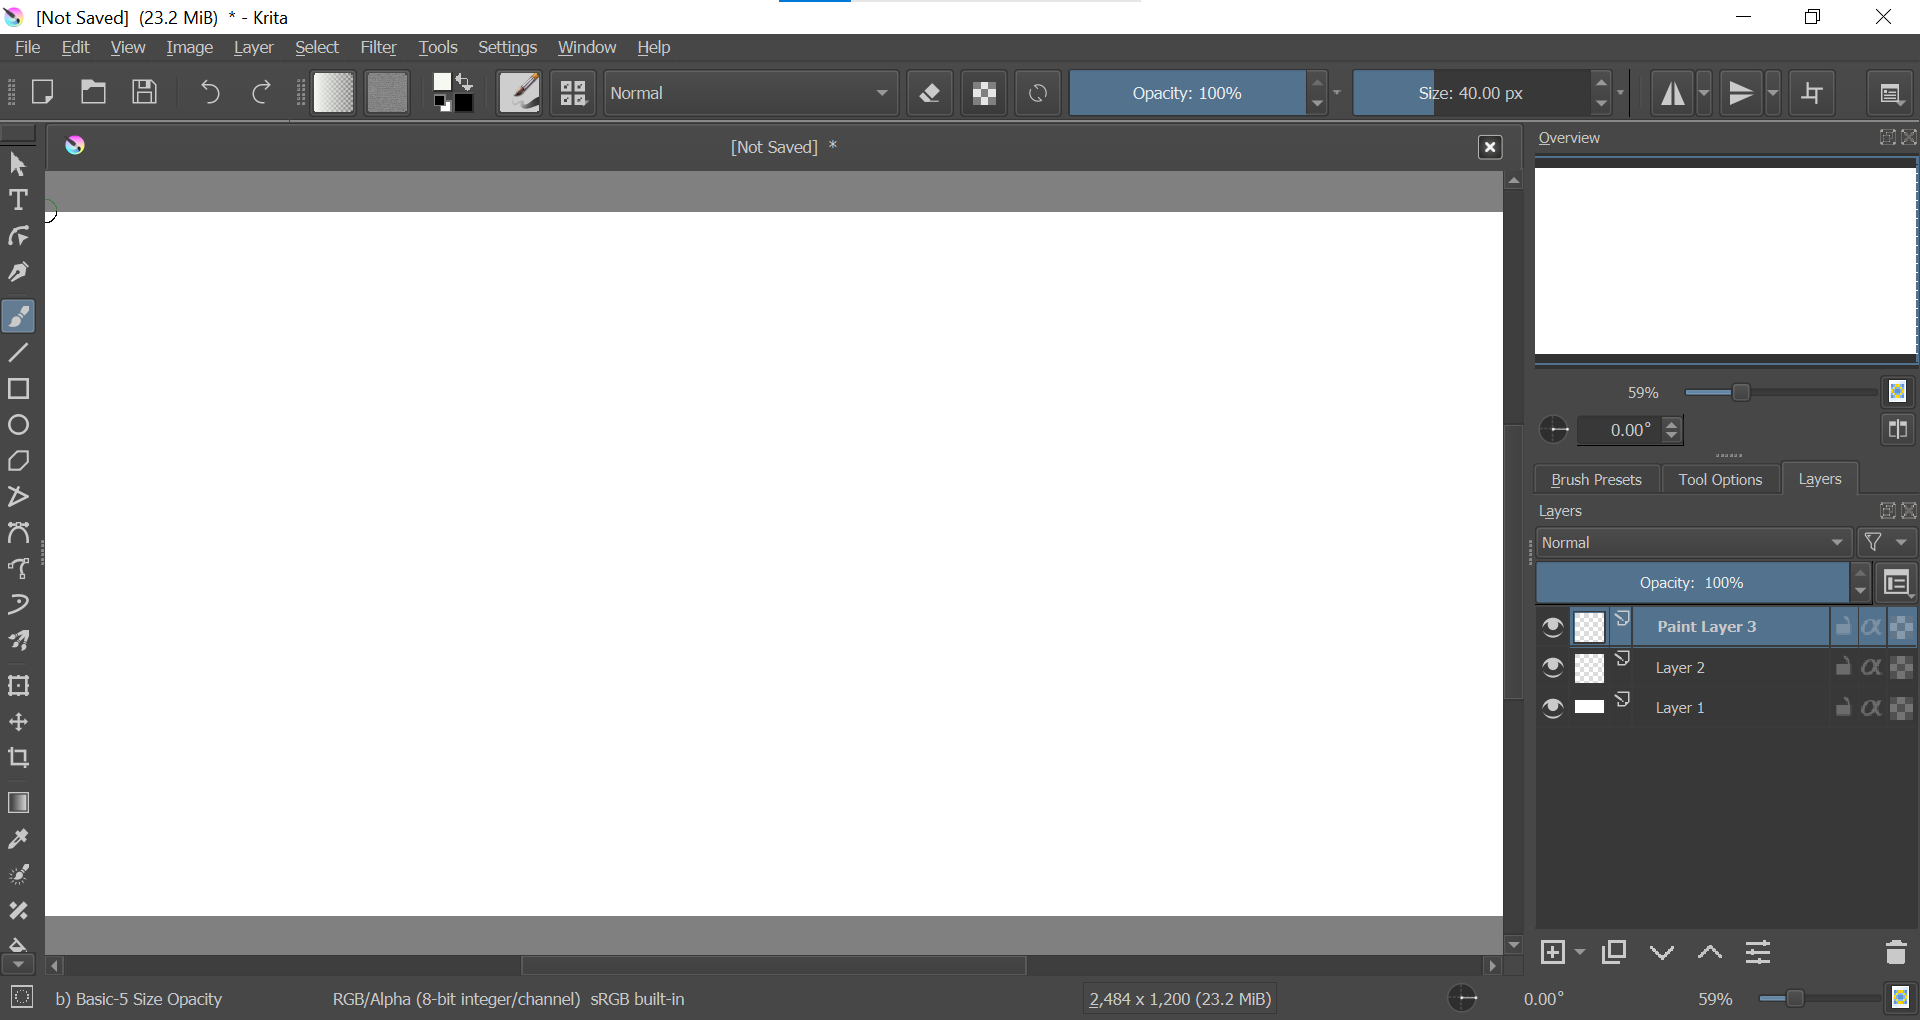
Task: Hide Paint Layer 3 visibility eye
Action: (x=1553, y=627)
